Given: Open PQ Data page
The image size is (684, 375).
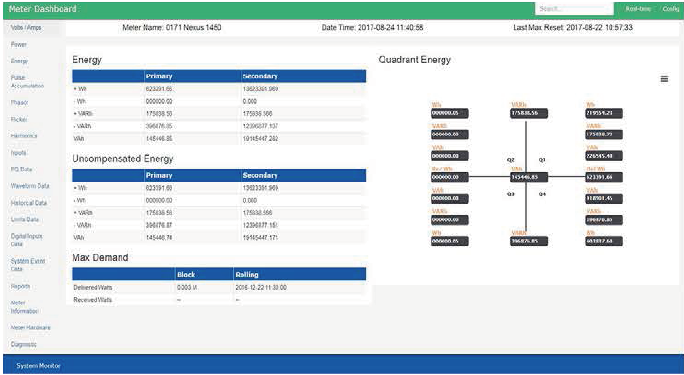Looking at the screenshot, I should (x=21, y=169).
